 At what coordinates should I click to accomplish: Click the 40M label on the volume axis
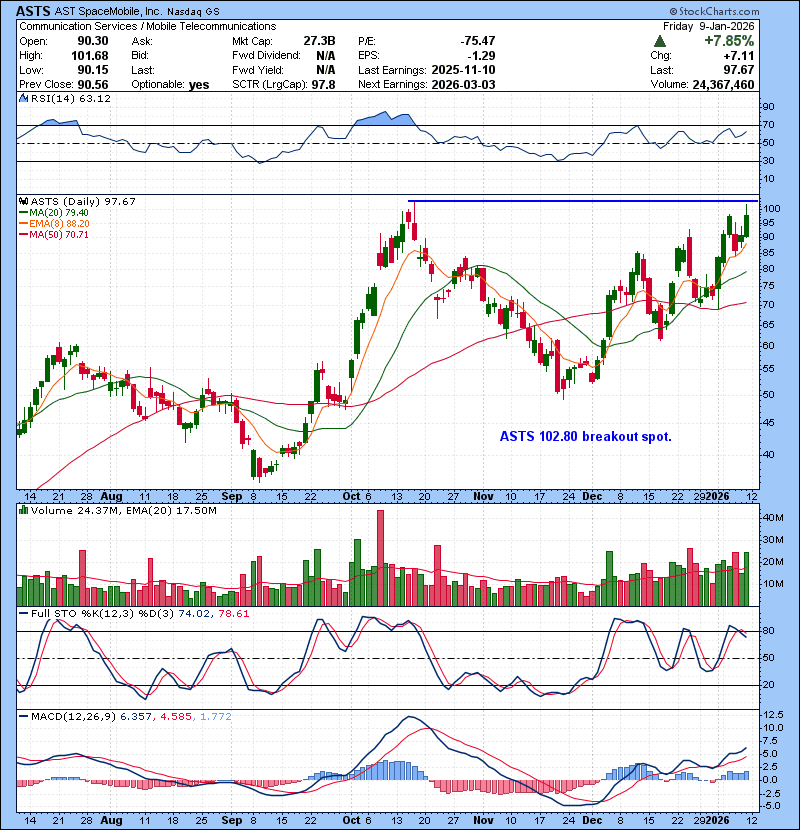[x=773, y=518]
